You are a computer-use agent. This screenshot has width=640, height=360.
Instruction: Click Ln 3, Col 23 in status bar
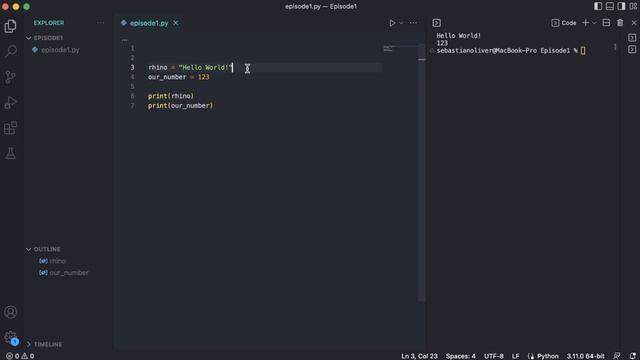(x=419, y=356)
